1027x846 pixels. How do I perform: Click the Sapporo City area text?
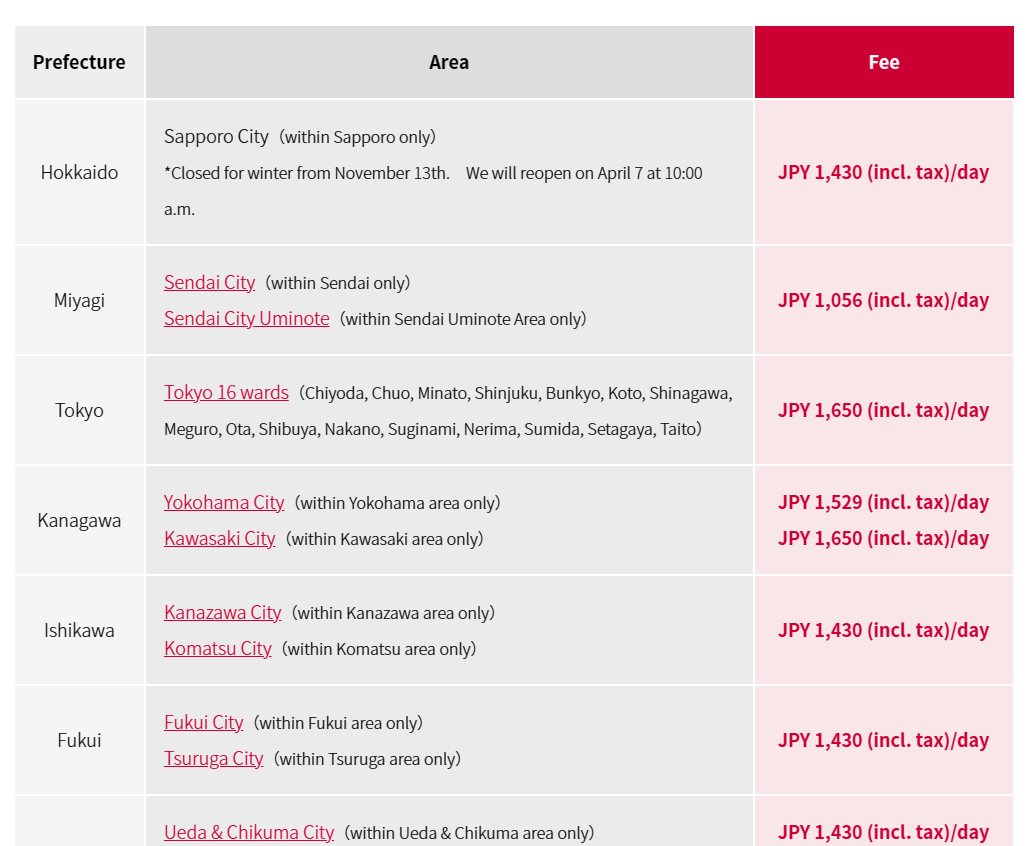[216, 136]
